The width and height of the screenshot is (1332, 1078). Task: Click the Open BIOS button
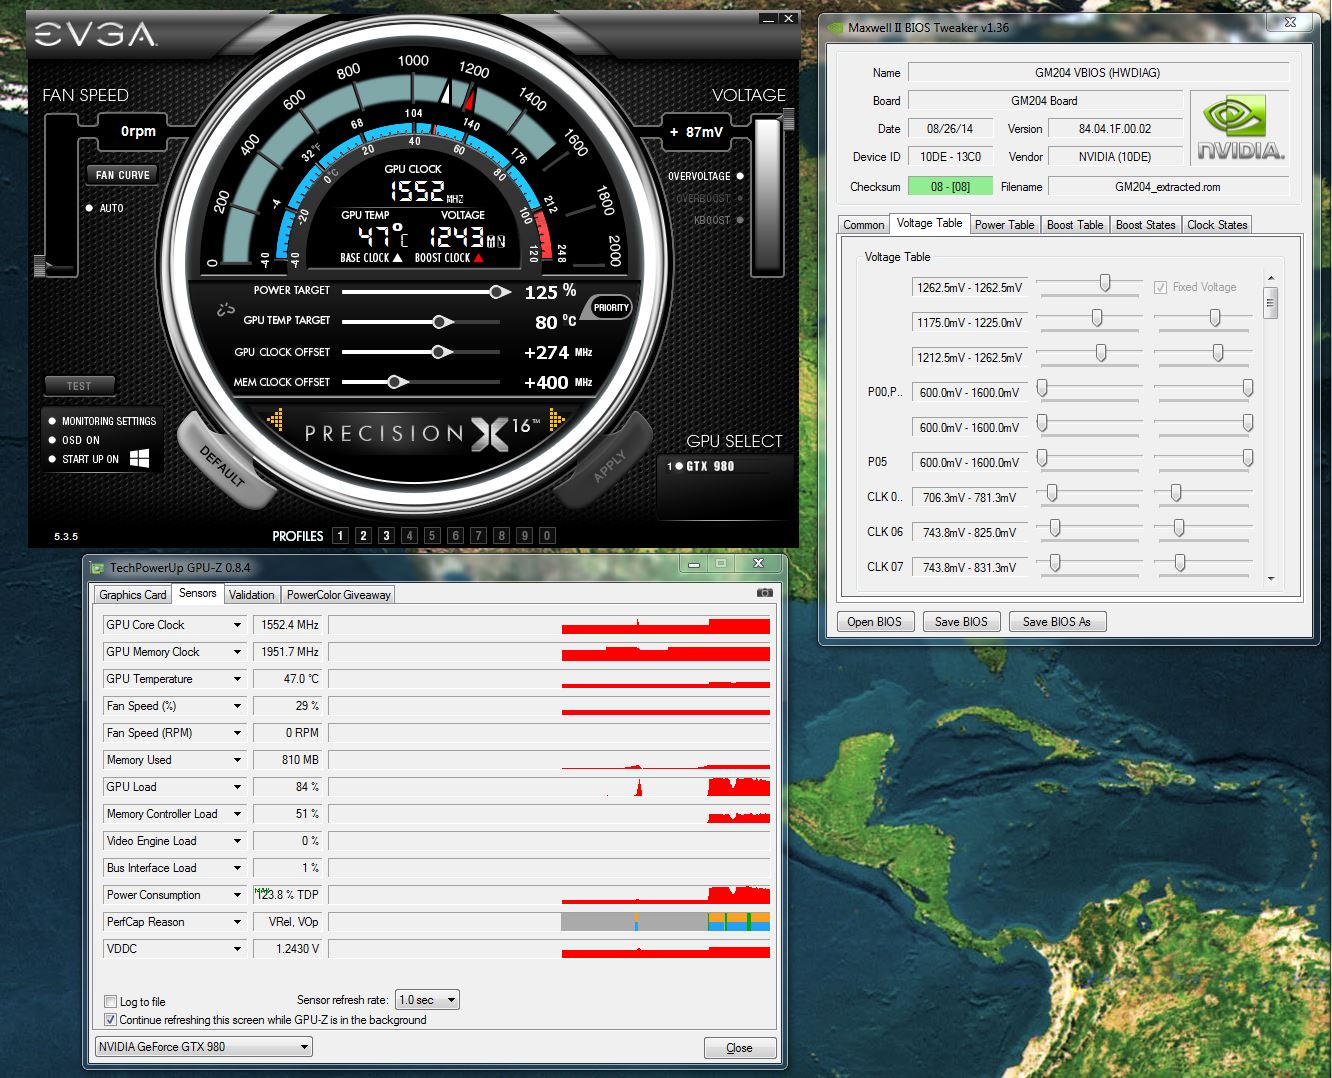875,622
